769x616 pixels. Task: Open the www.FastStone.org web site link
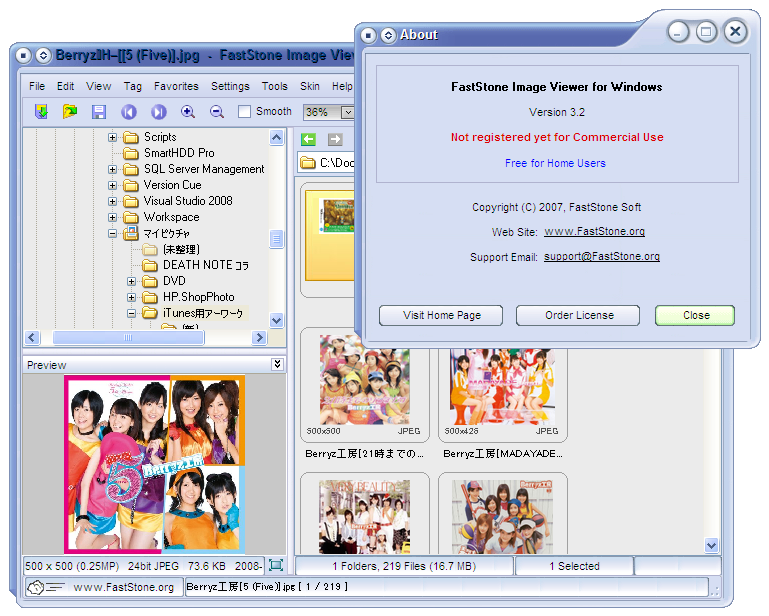594,231
